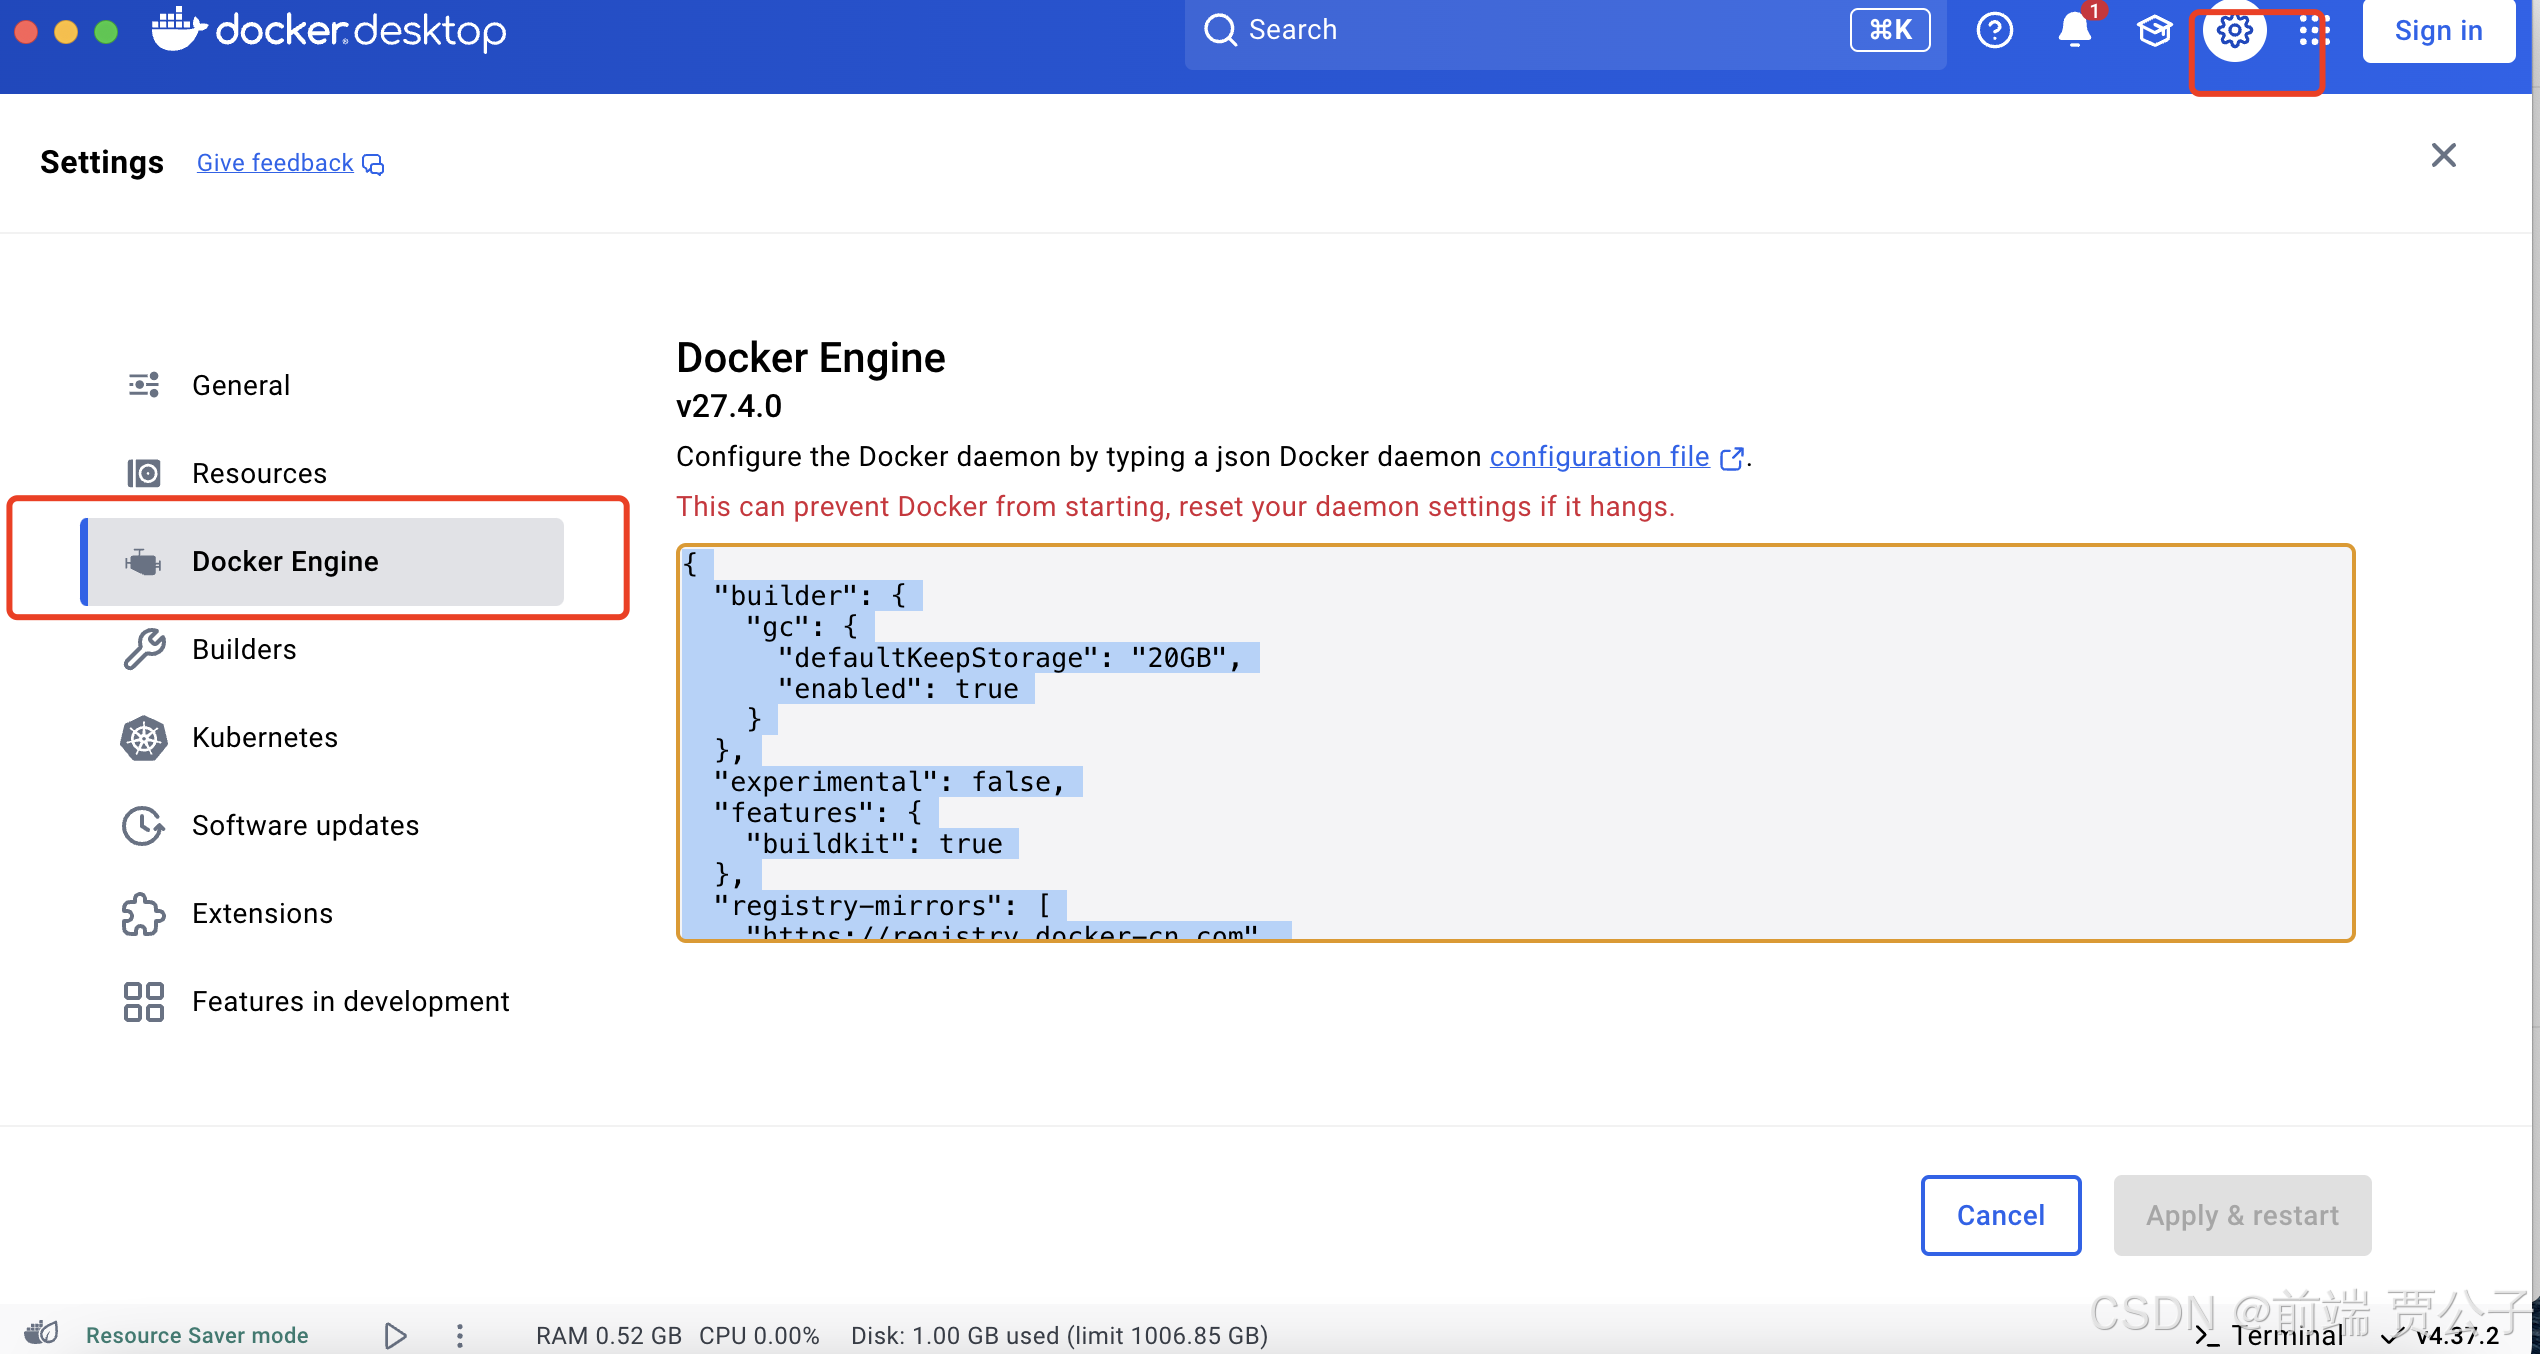Click the search magnifier icon
Image resolution: width=2540 pixels, height=1354 pixels.
click(x=1220, y=30)
